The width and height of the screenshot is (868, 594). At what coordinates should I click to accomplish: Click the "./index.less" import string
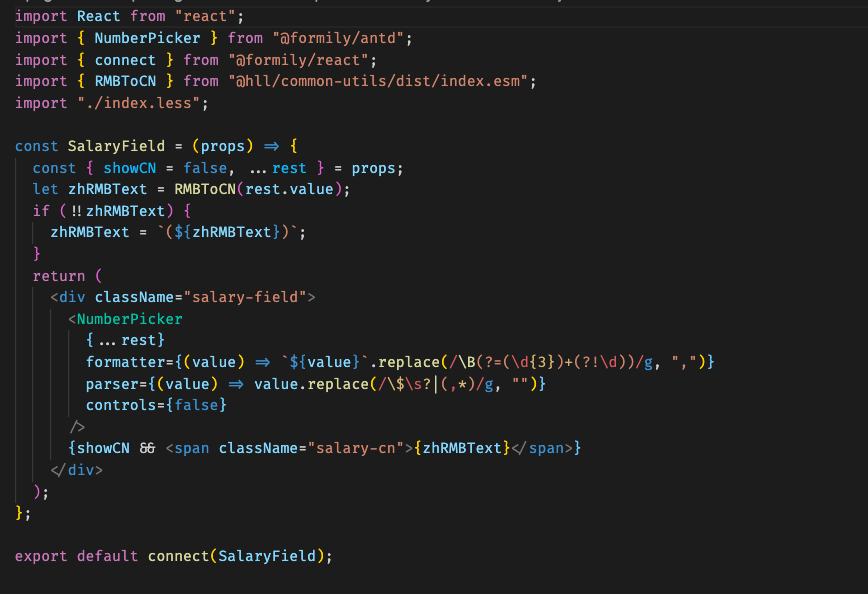pos(139,103)
